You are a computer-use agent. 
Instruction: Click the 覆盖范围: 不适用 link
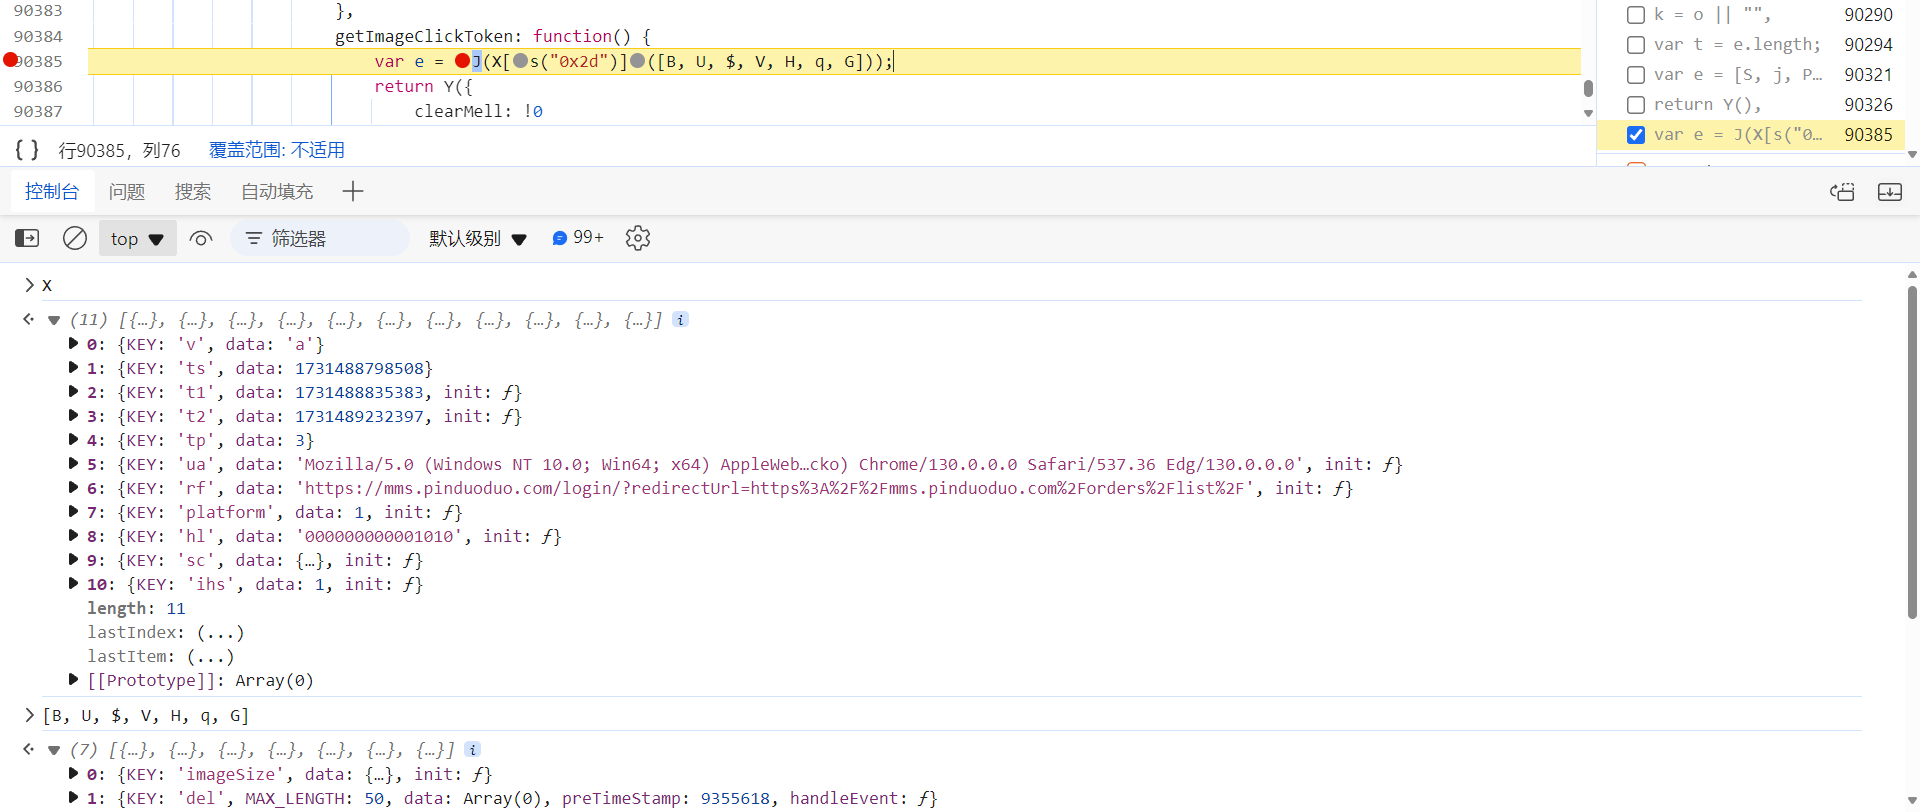pos(276,150)
